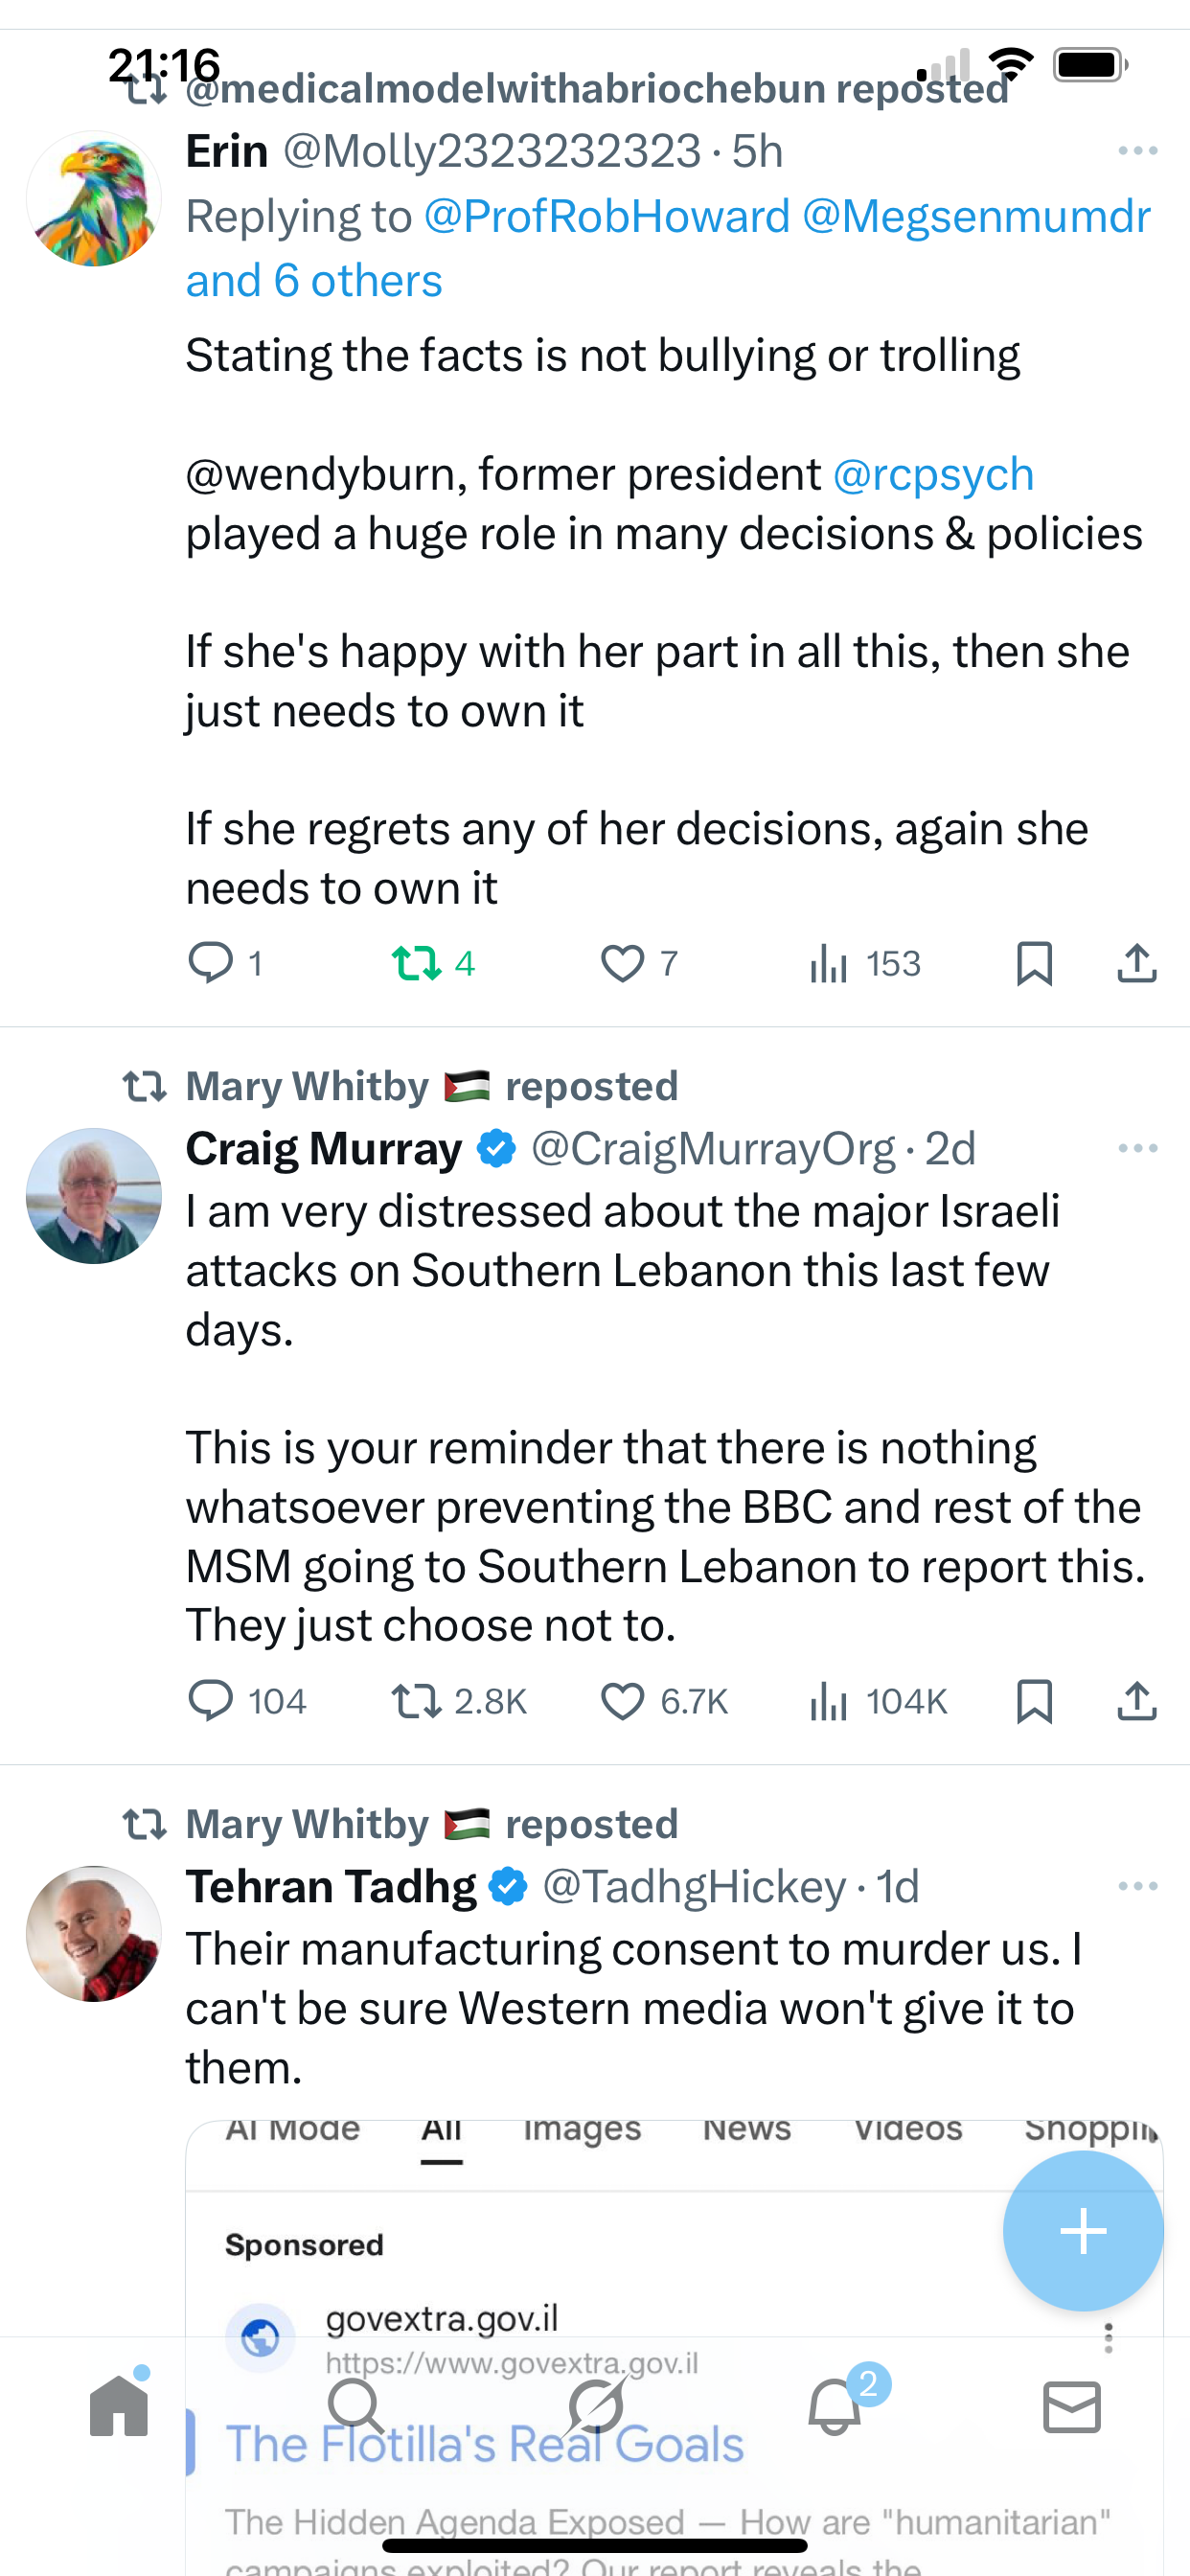Share Erin's tweet
The image size is (1190, 2576).
tap(1136, 963)
